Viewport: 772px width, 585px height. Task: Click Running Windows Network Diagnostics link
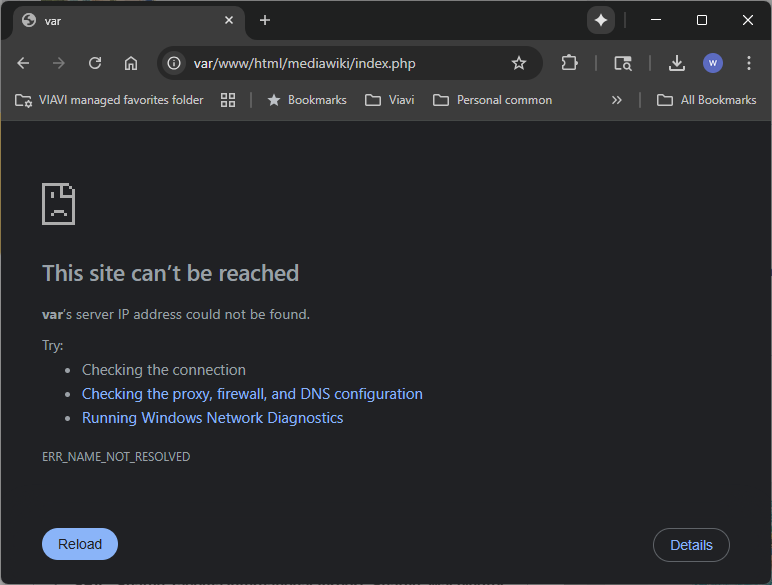(x=212, y=418)
